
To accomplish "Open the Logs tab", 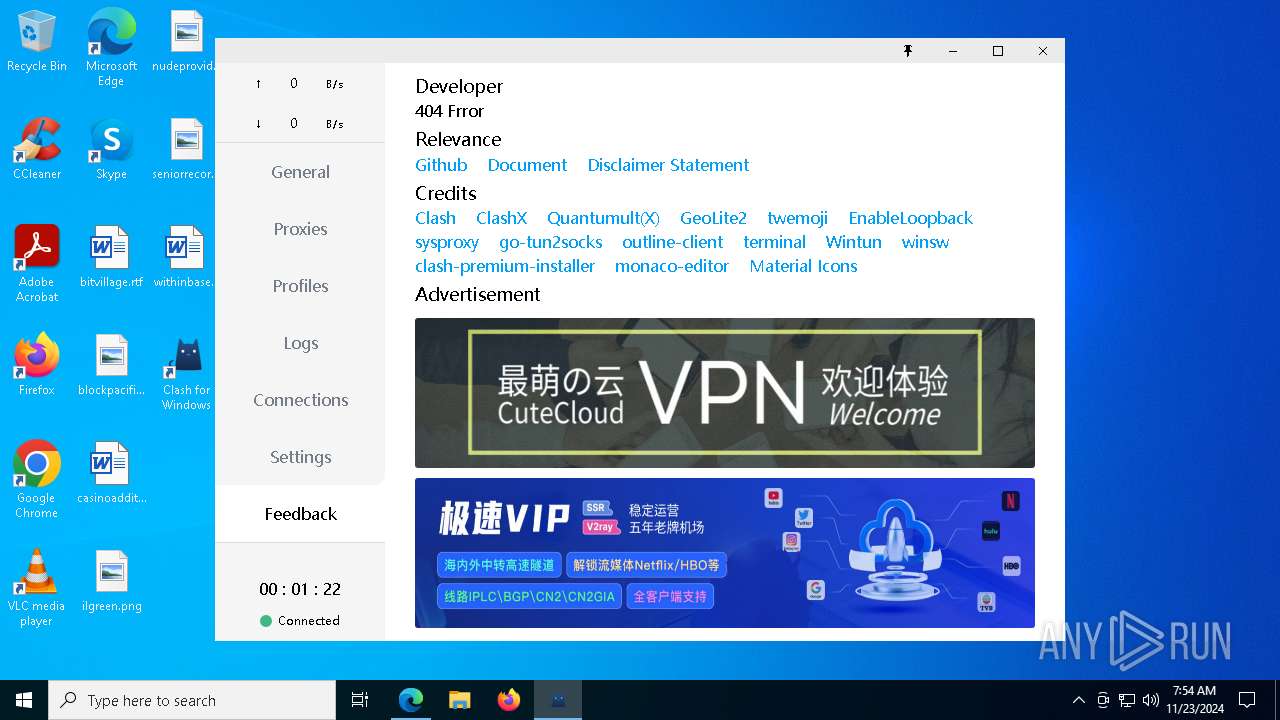I will click(x=300, y=343).
